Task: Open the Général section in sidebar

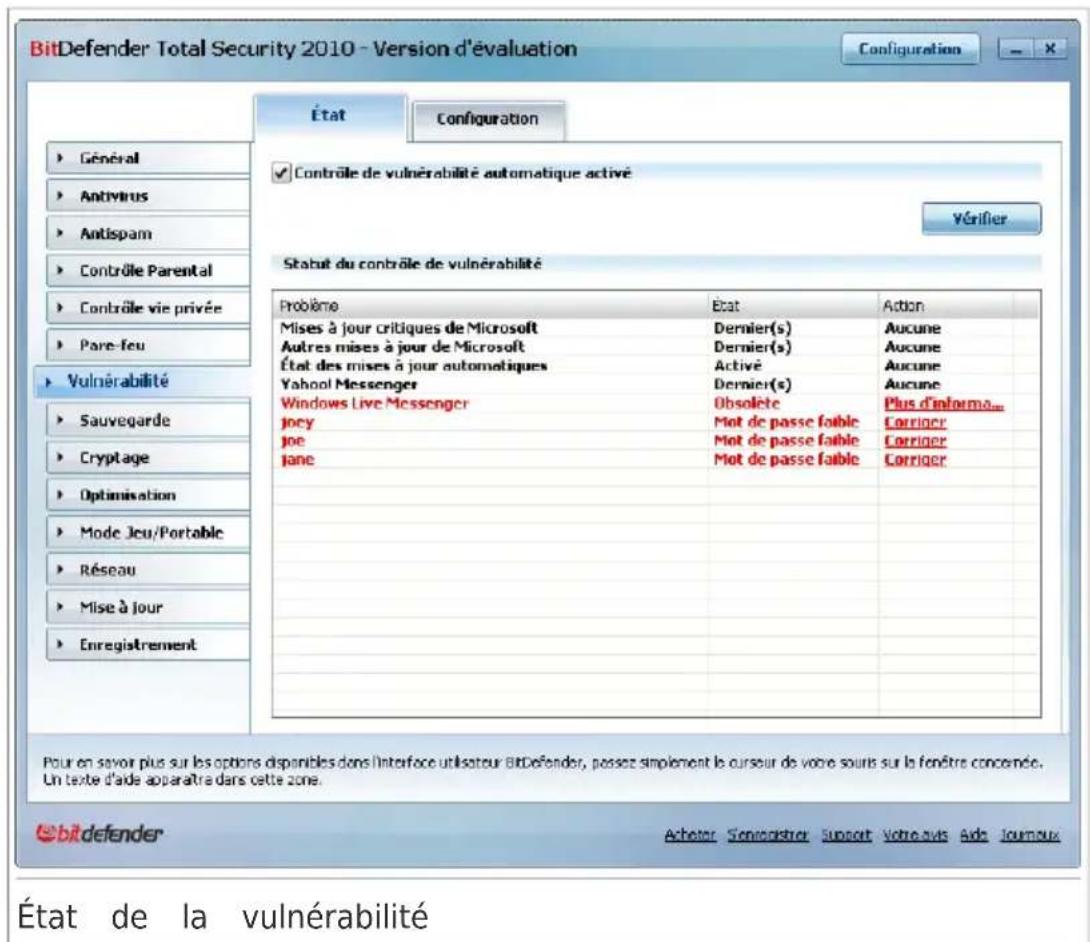Action: (x=148, y=158)
